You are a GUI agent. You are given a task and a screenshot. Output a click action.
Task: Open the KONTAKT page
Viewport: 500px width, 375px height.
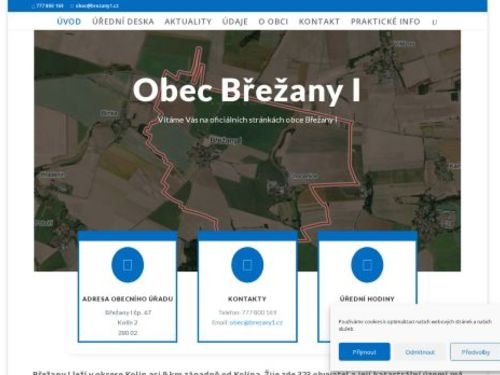(x=319, y=22)
